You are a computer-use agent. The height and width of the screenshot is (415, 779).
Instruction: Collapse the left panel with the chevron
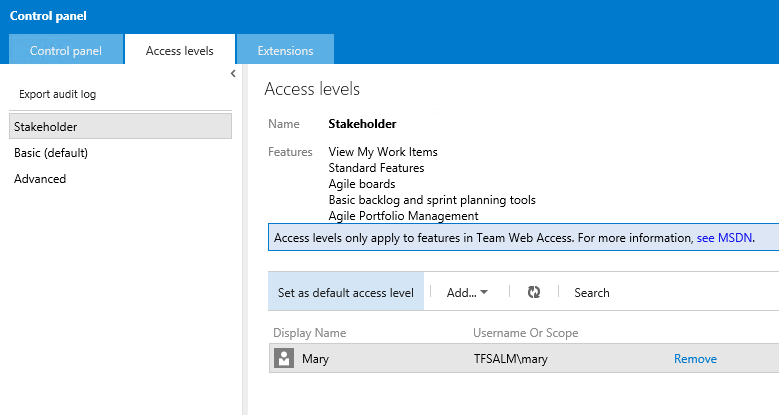click(x=233, y=74)
